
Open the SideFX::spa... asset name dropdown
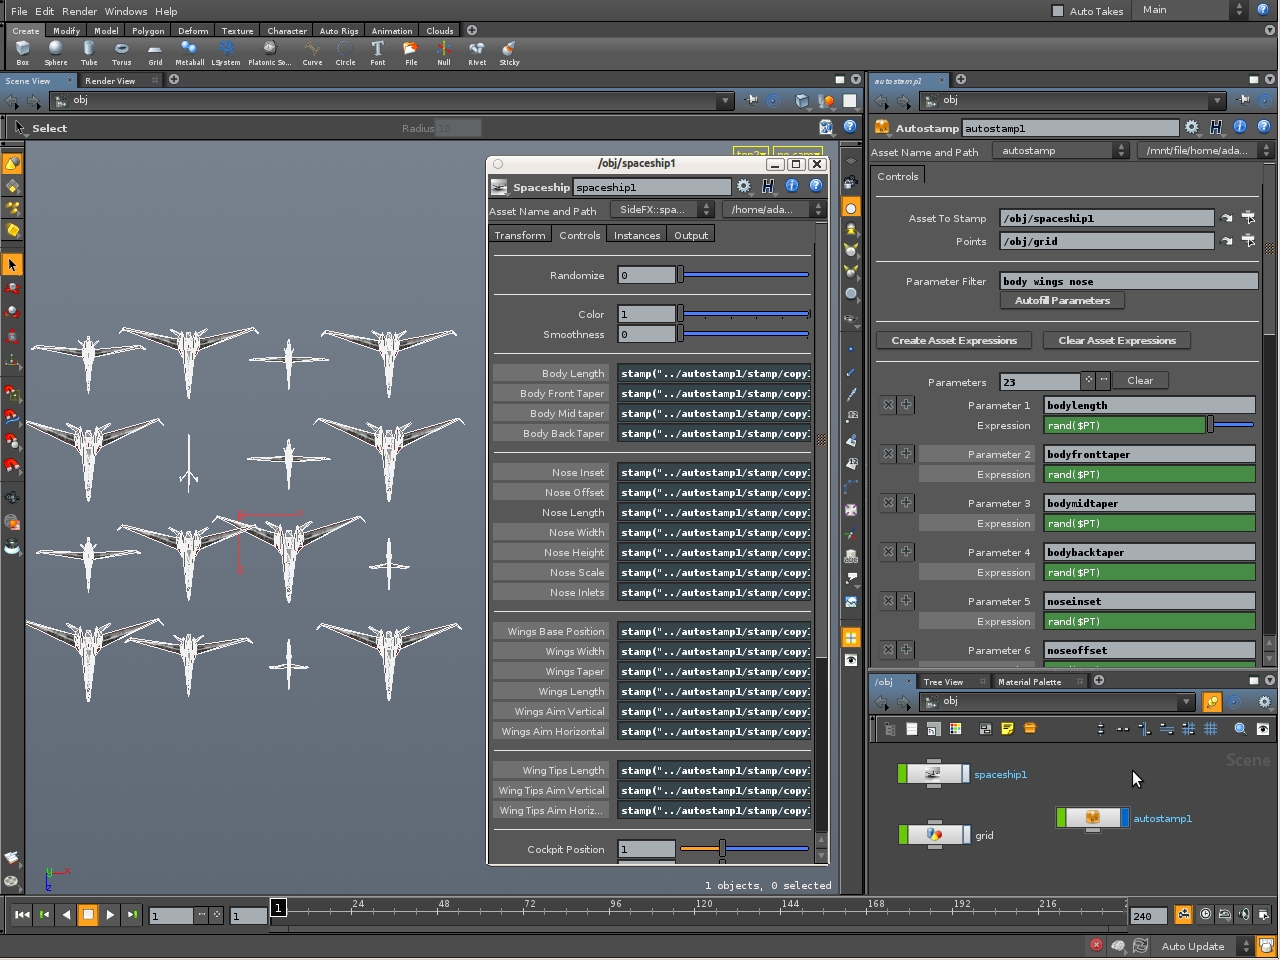click(661, 210)
